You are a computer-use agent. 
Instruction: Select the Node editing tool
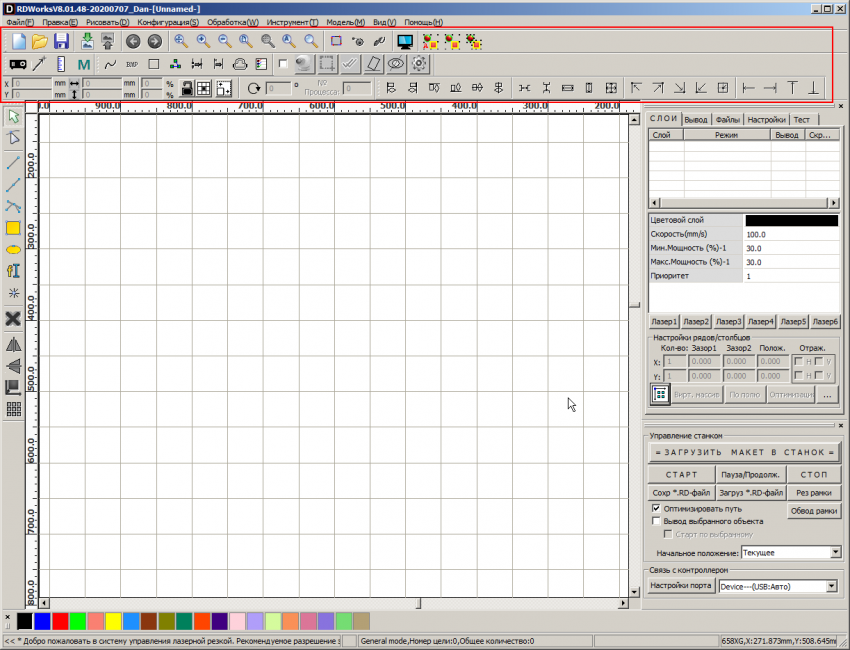click(12, 137)
